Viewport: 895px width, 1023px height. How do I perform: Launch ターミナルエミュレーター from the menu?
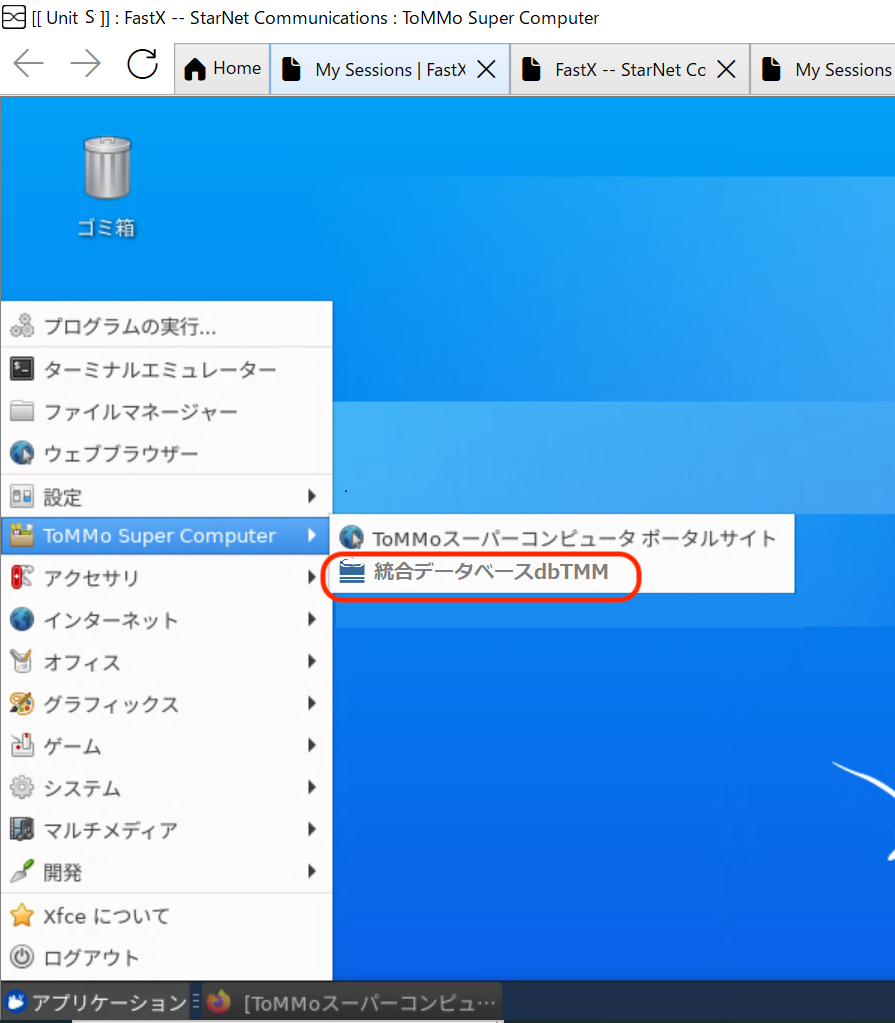(166, 369)
